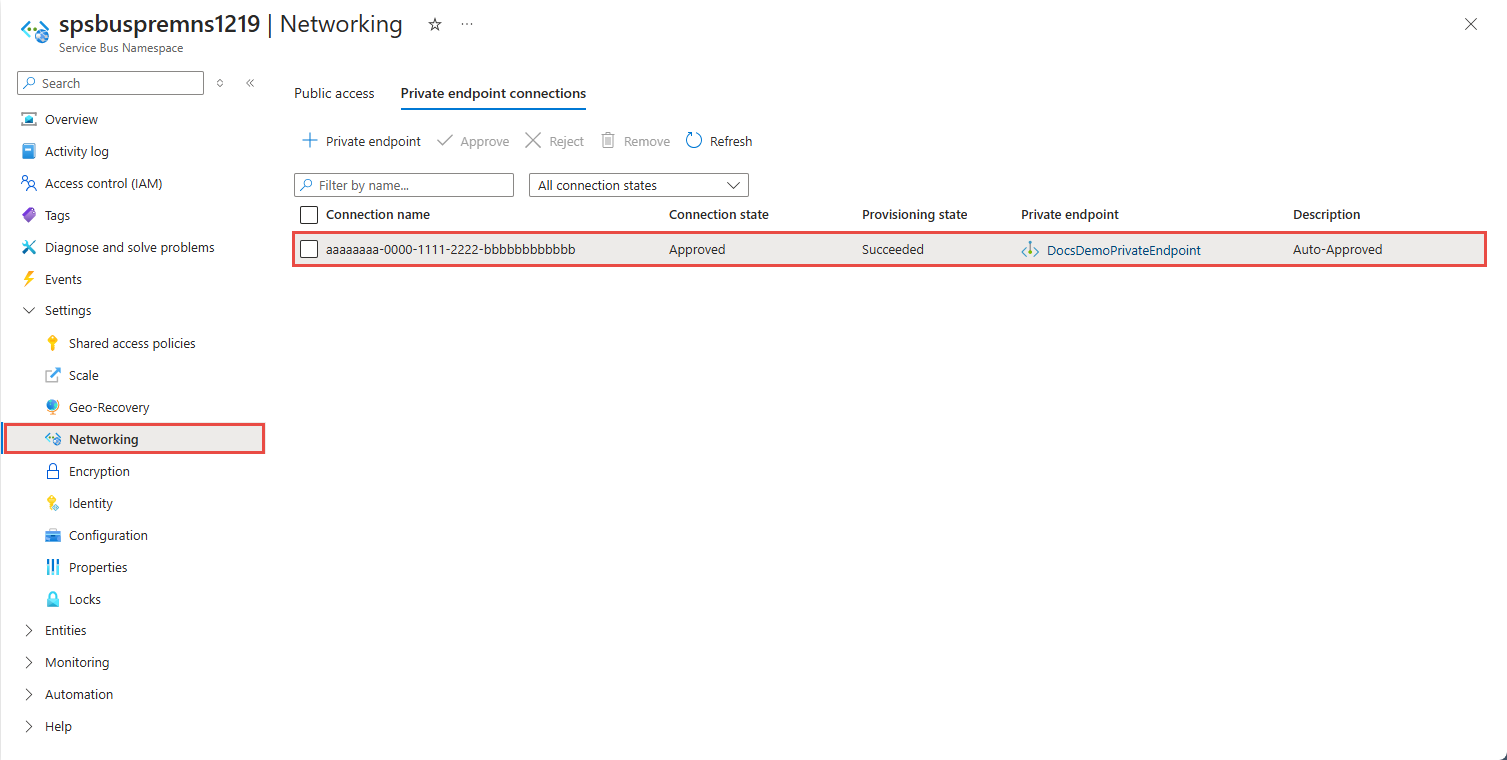Click the favorite star icon beside Networking title
Viewport: 1507px width, 760px height.
coord(435,25)
